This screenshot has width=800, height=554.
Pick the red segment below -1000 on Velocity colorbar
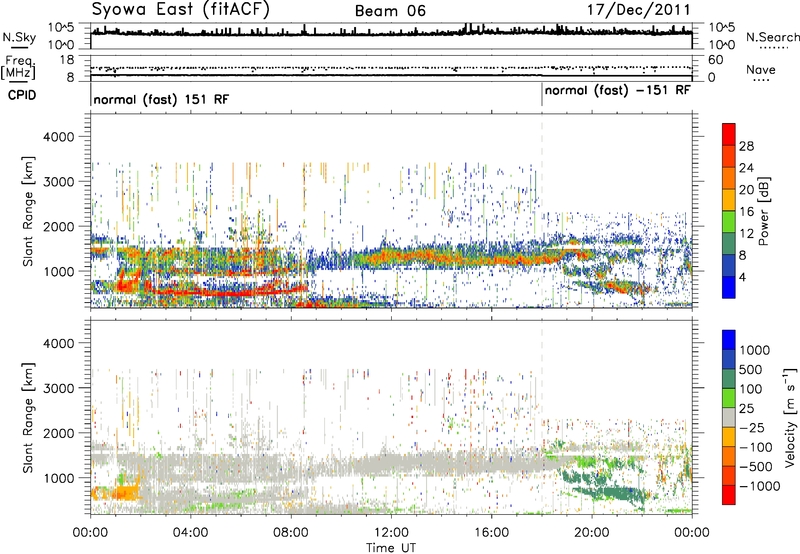pyautogui.click(x=729, y=495)
